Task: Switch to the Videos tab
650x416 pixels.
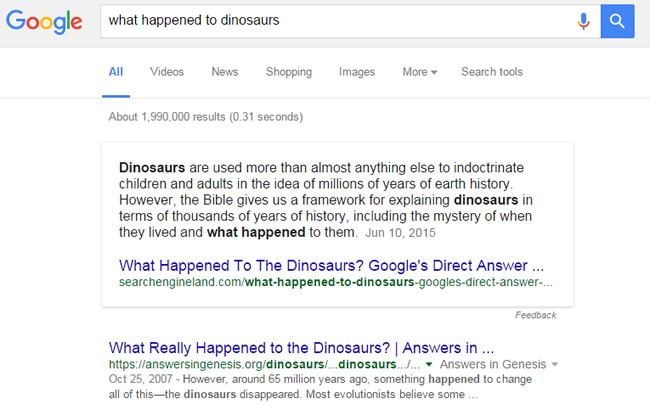Action: coord(167,72)
